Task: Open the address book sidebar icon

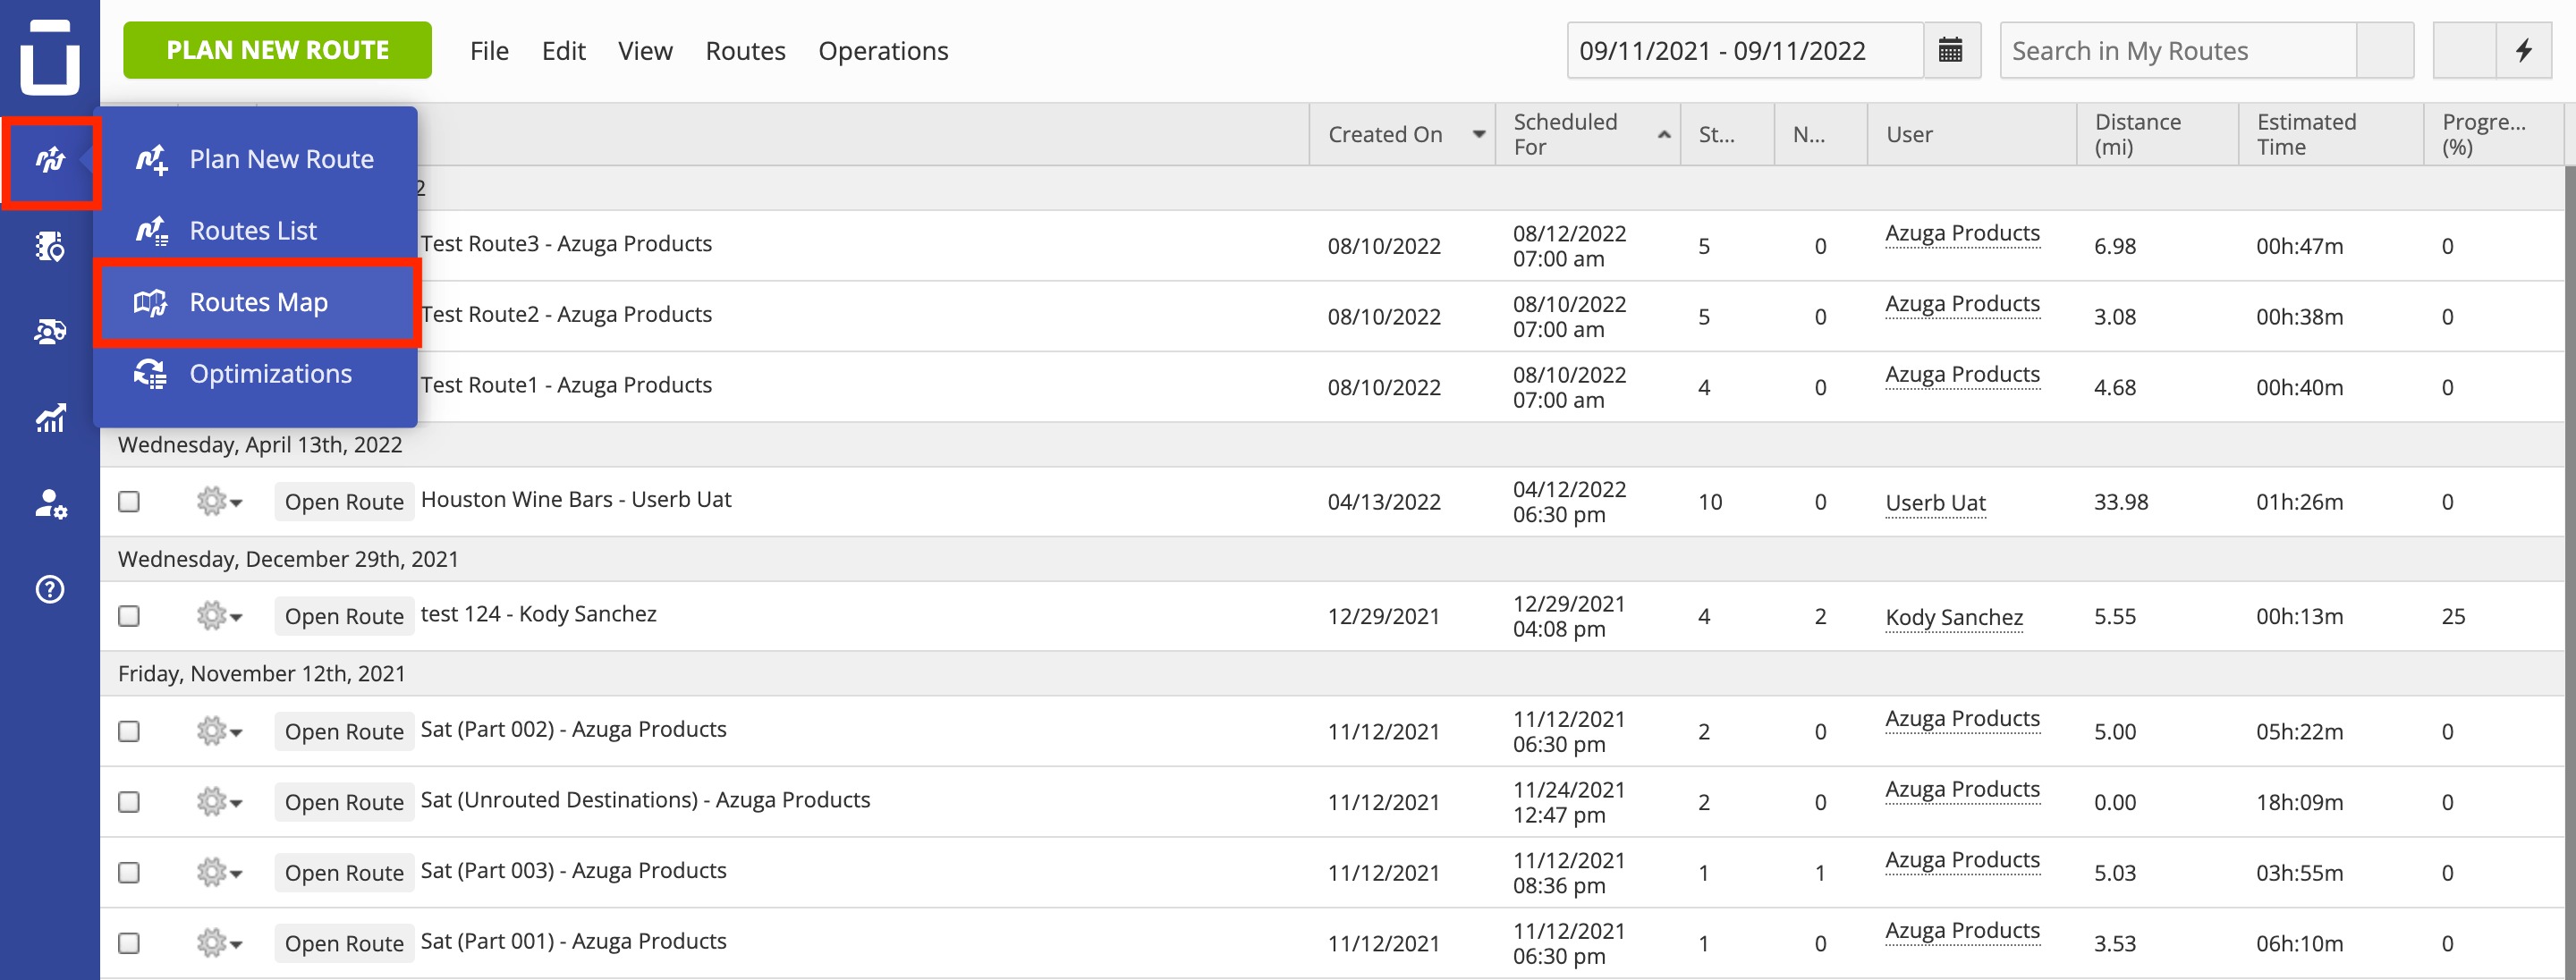Action: pyautogui.click(x=50, y=246)
